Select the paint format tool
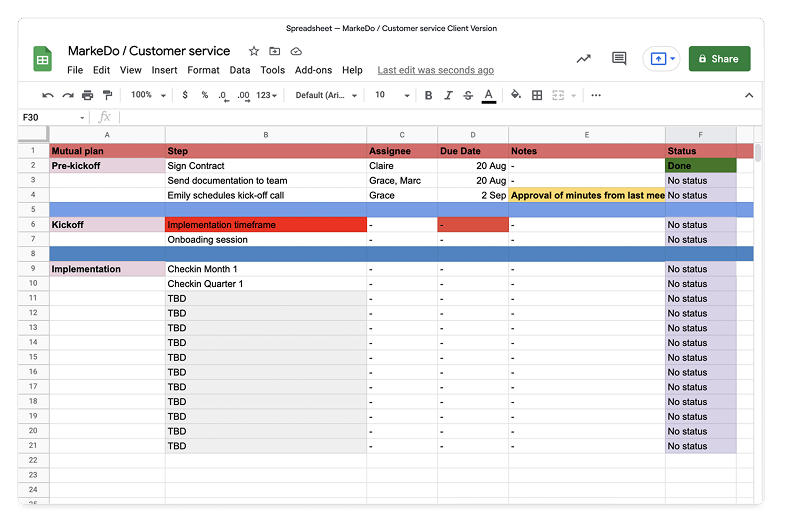 click(x=108, y=95)
